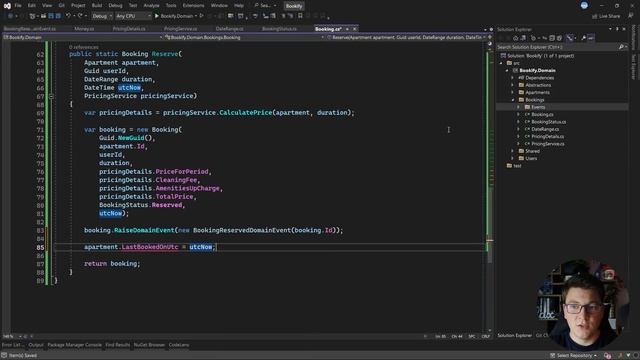
Task: Switch to the BookingStatus.cs tab
Action: (x=279, y=29)
